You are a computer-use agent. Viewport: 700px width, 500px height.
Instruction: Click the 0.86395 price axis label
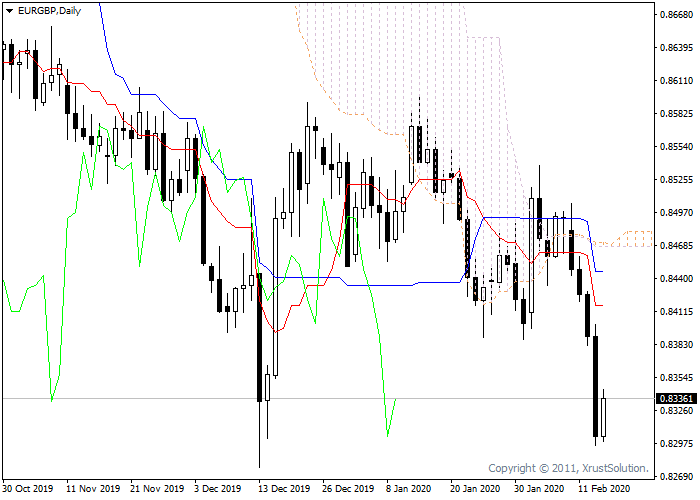pyautogui.click(x=677, y=48)
